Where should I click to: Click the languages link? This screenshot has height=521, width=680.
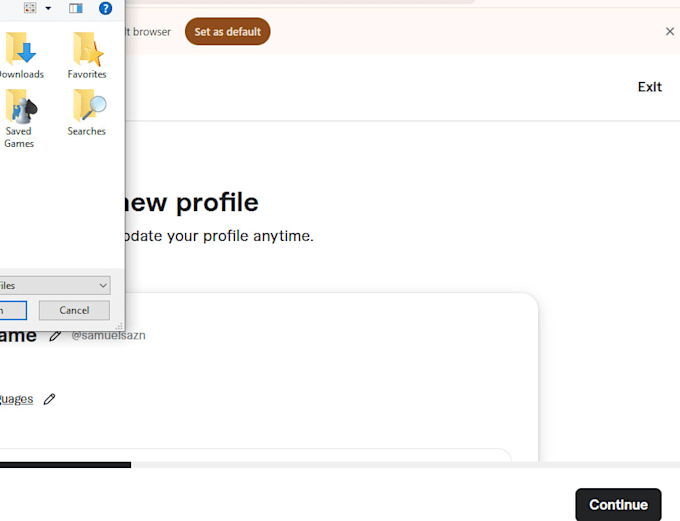click(x=16, y=399)
